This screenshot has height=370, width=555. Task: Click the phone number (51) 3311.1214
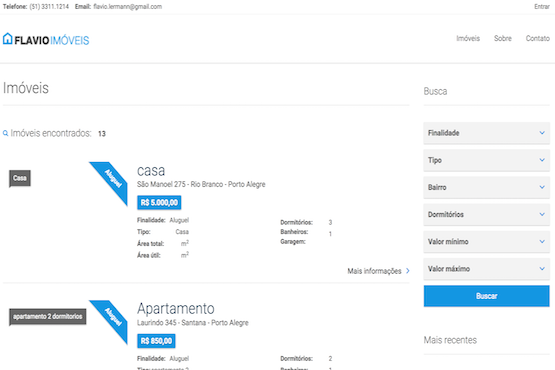click(49, 7)
